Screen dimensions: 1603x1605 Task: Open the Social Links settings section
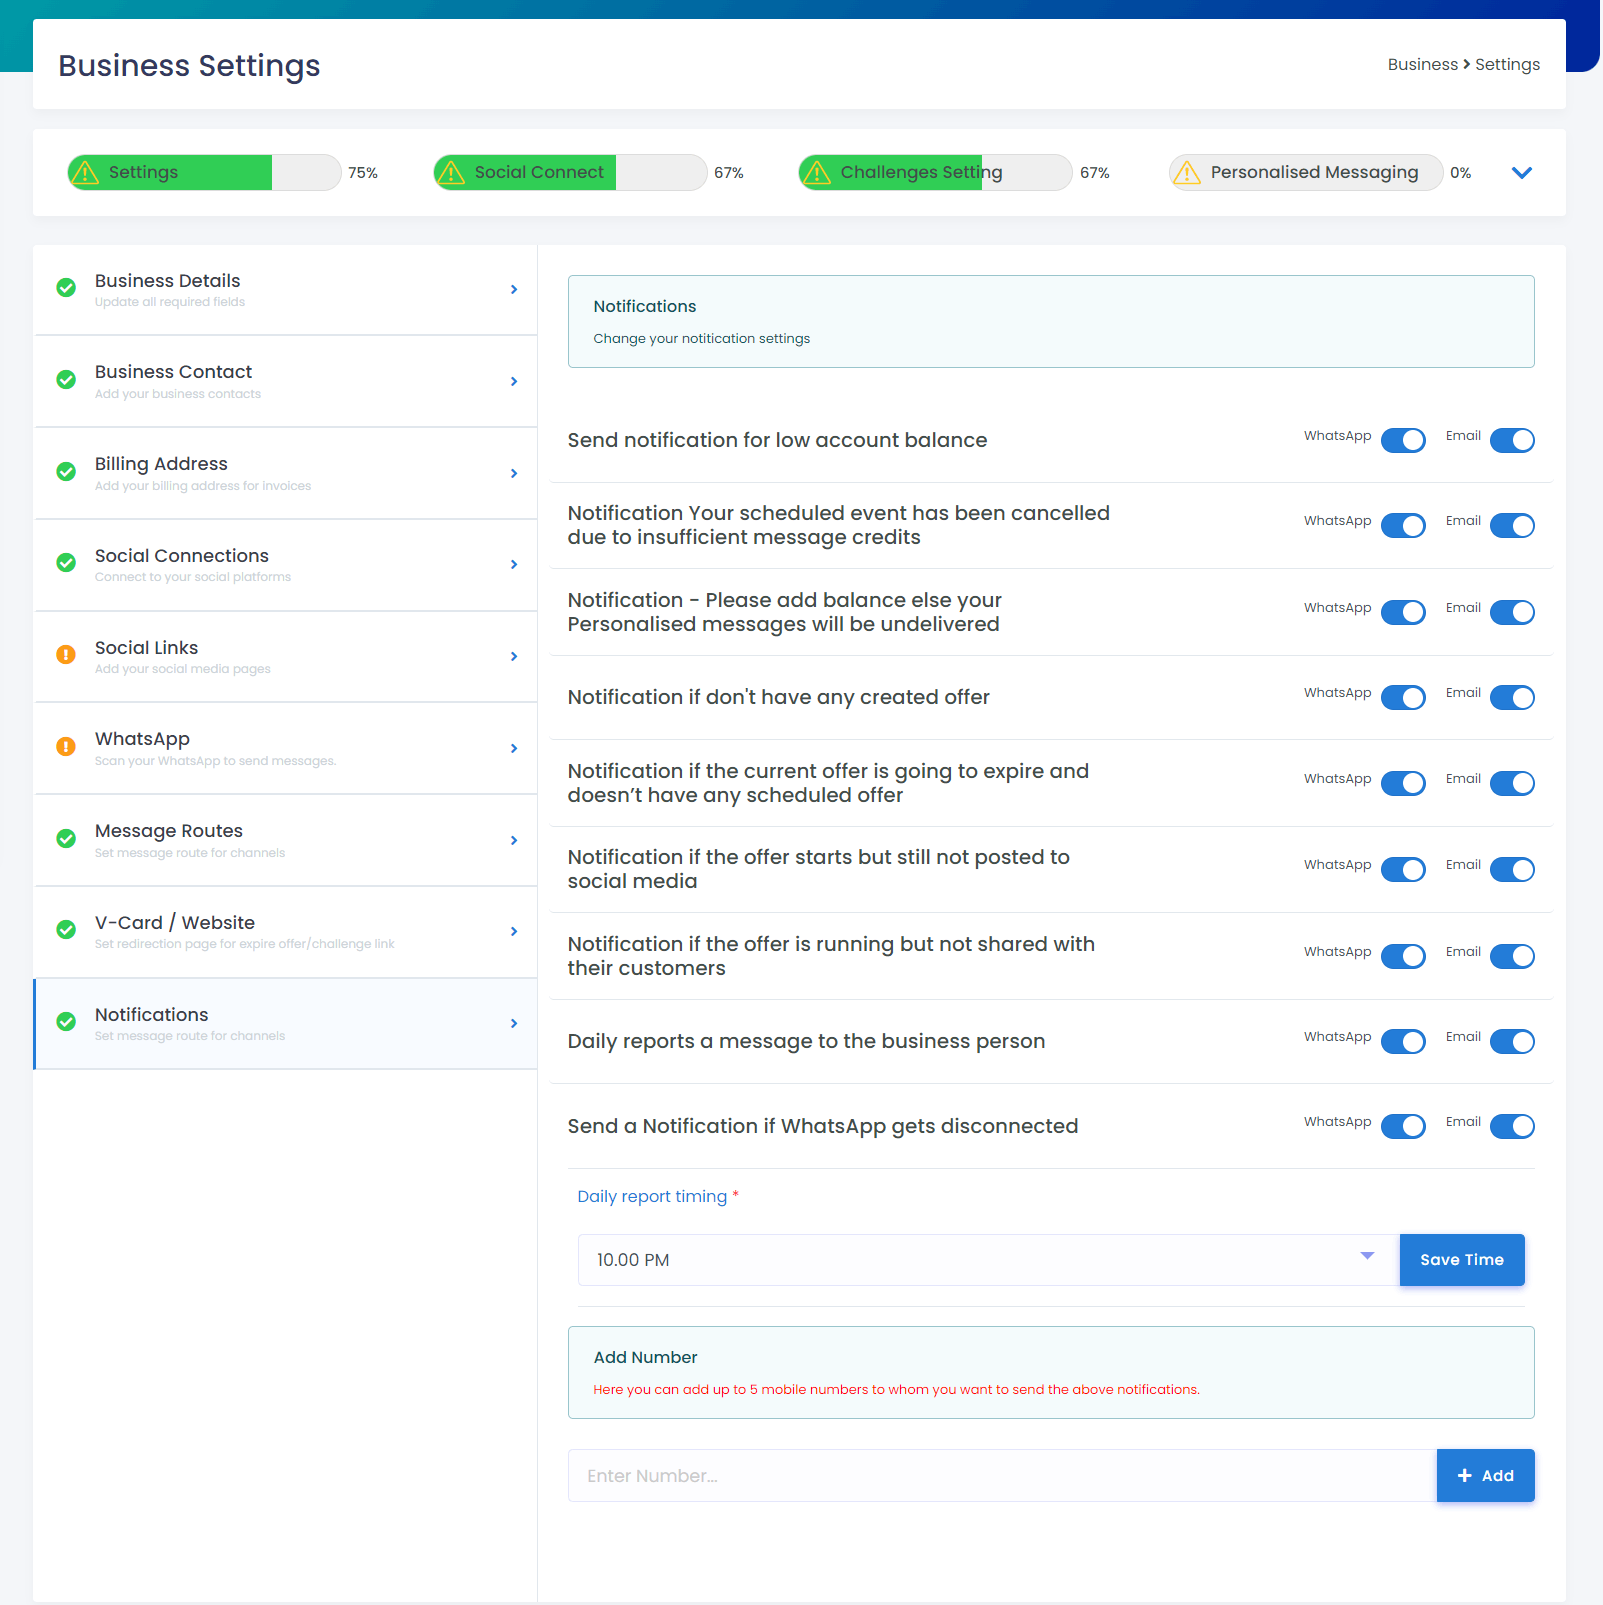tap(286, 656)
